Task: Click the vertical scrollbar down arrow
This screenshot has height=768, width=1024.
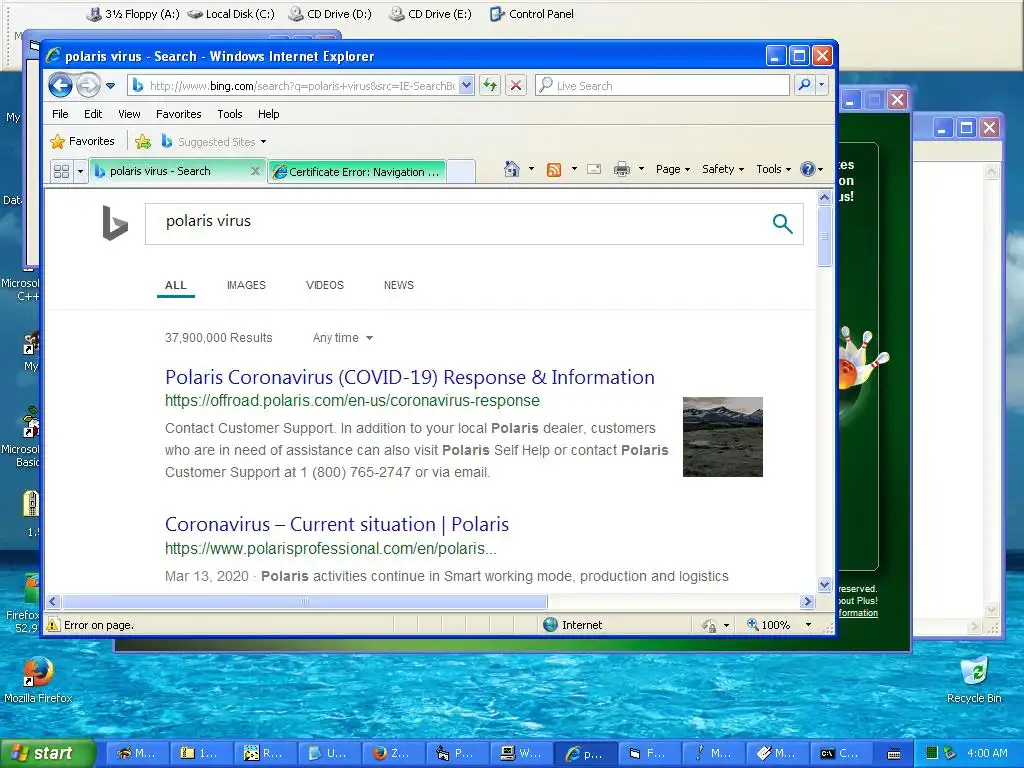Action: (x=824, y=584)
